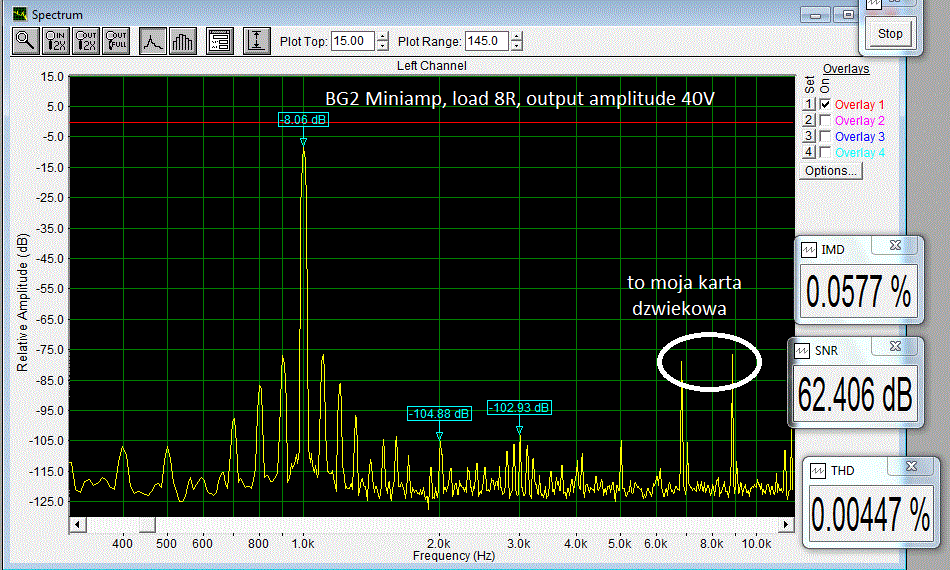Click the BG2 Miniamp annotation text
Screen dimensions: 950x570
pos(520,98)
